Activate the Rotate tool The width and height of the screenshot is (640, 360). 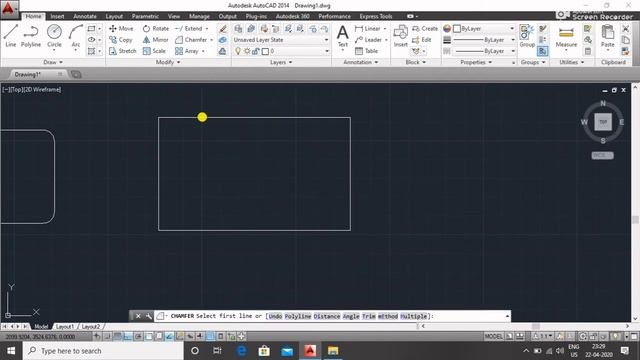click(156, 29)
